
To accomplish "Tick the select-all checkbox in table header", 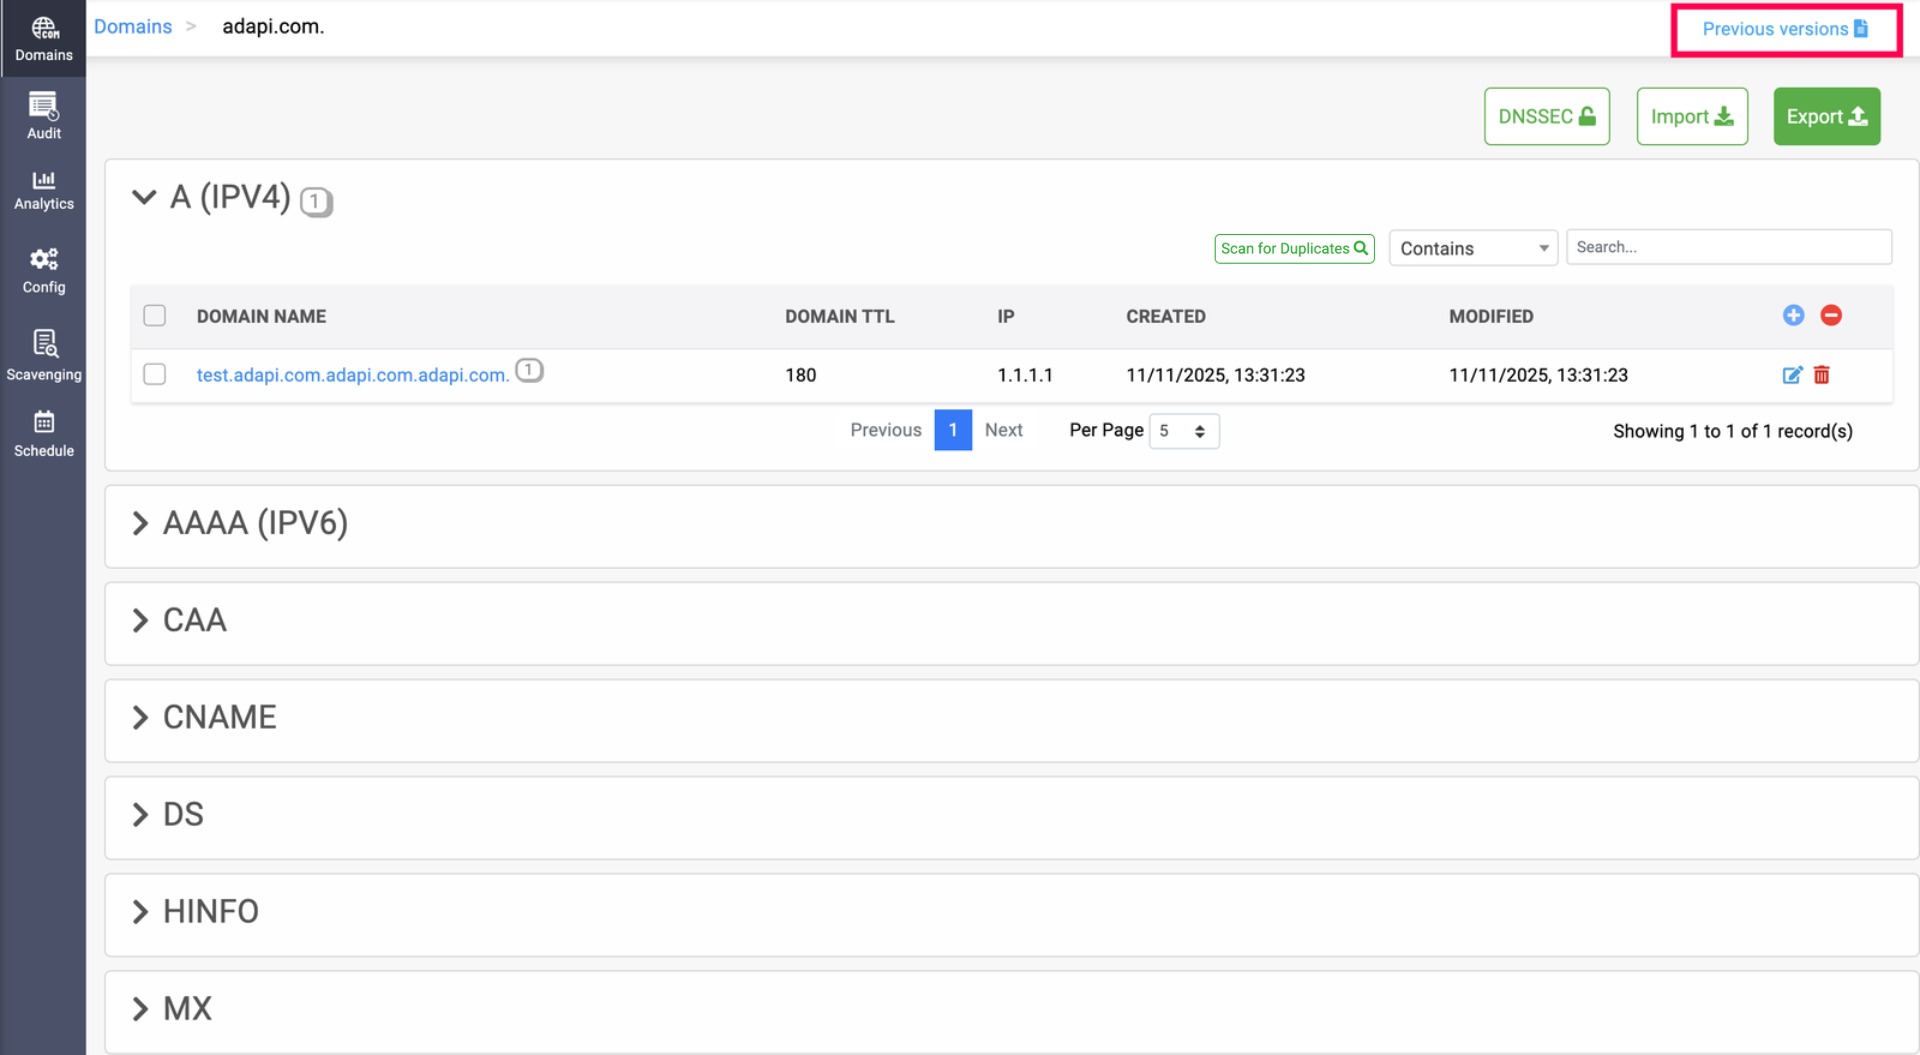I will pos(154,316).
